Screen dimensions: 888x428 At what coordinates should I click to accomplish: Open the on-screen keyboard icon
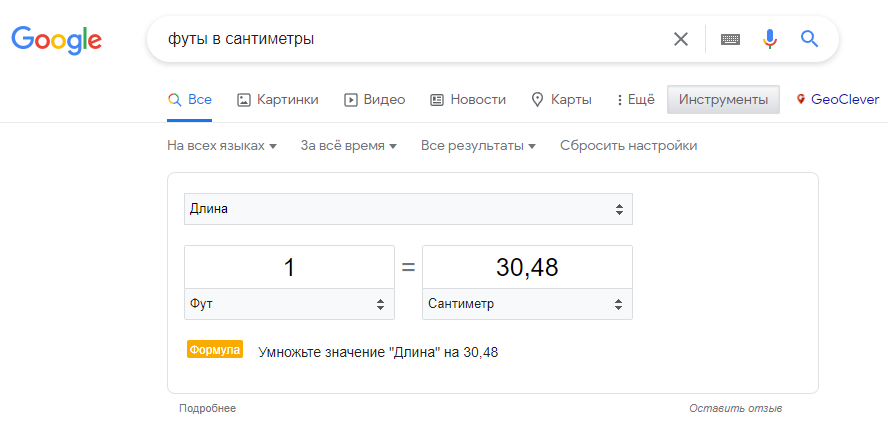click(x=730, y=39)
